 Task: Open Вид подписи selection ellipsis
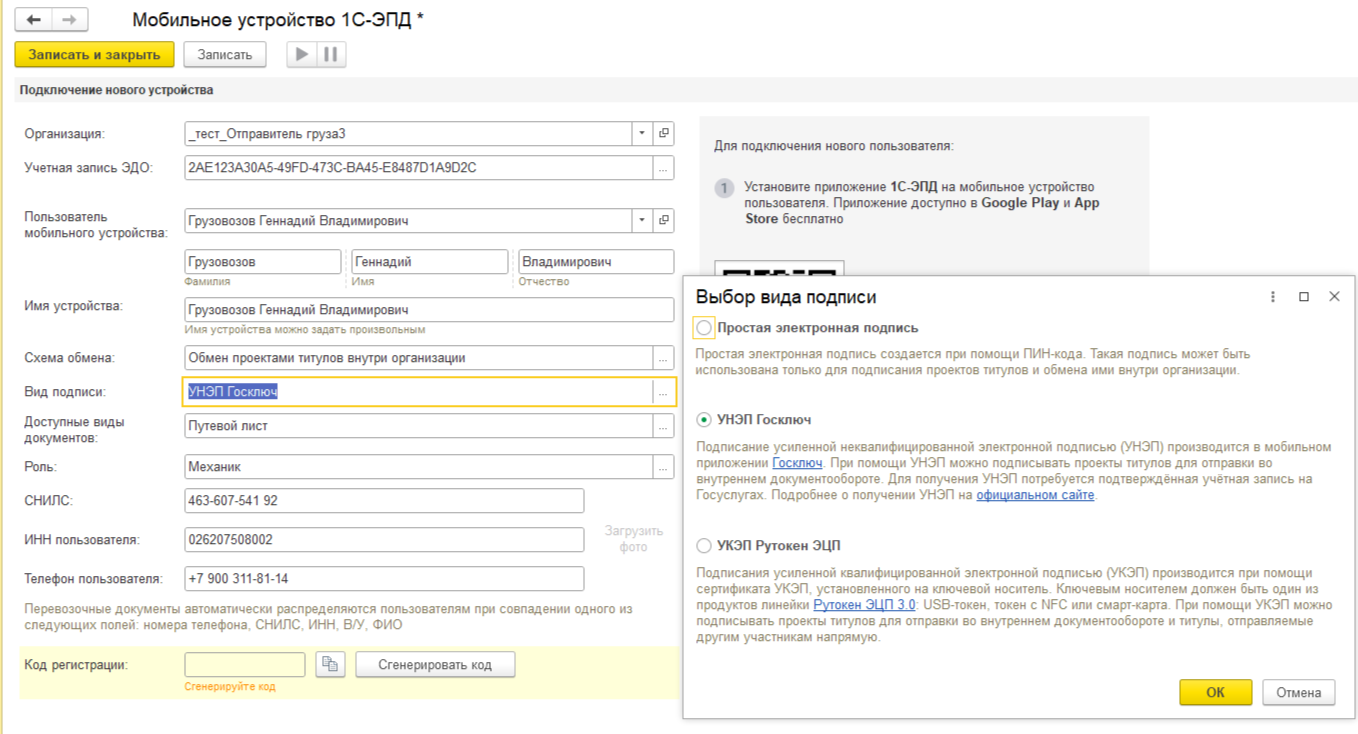[663, 392]
